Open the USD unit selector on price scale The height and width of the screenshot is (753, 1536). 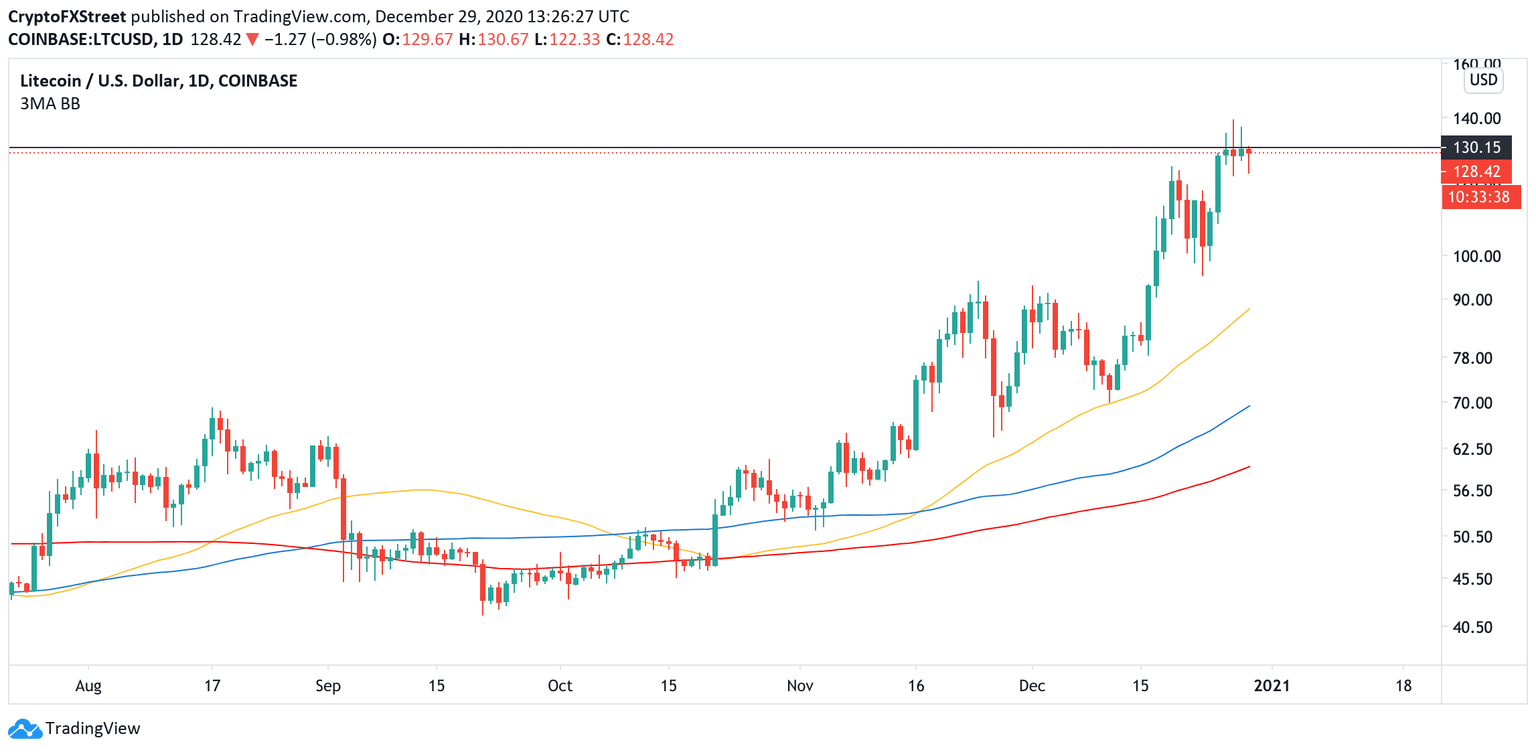click(1483, 78)
